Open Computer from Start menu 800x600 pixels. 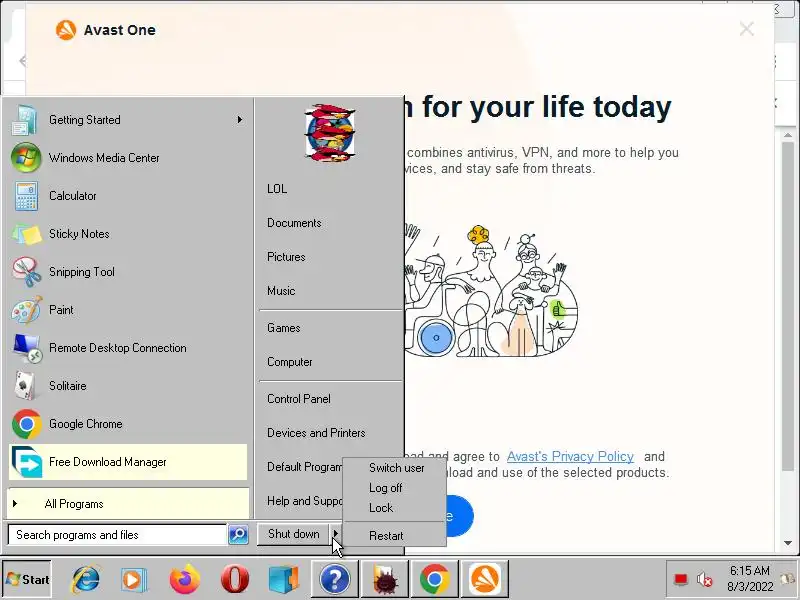(290, 362)
